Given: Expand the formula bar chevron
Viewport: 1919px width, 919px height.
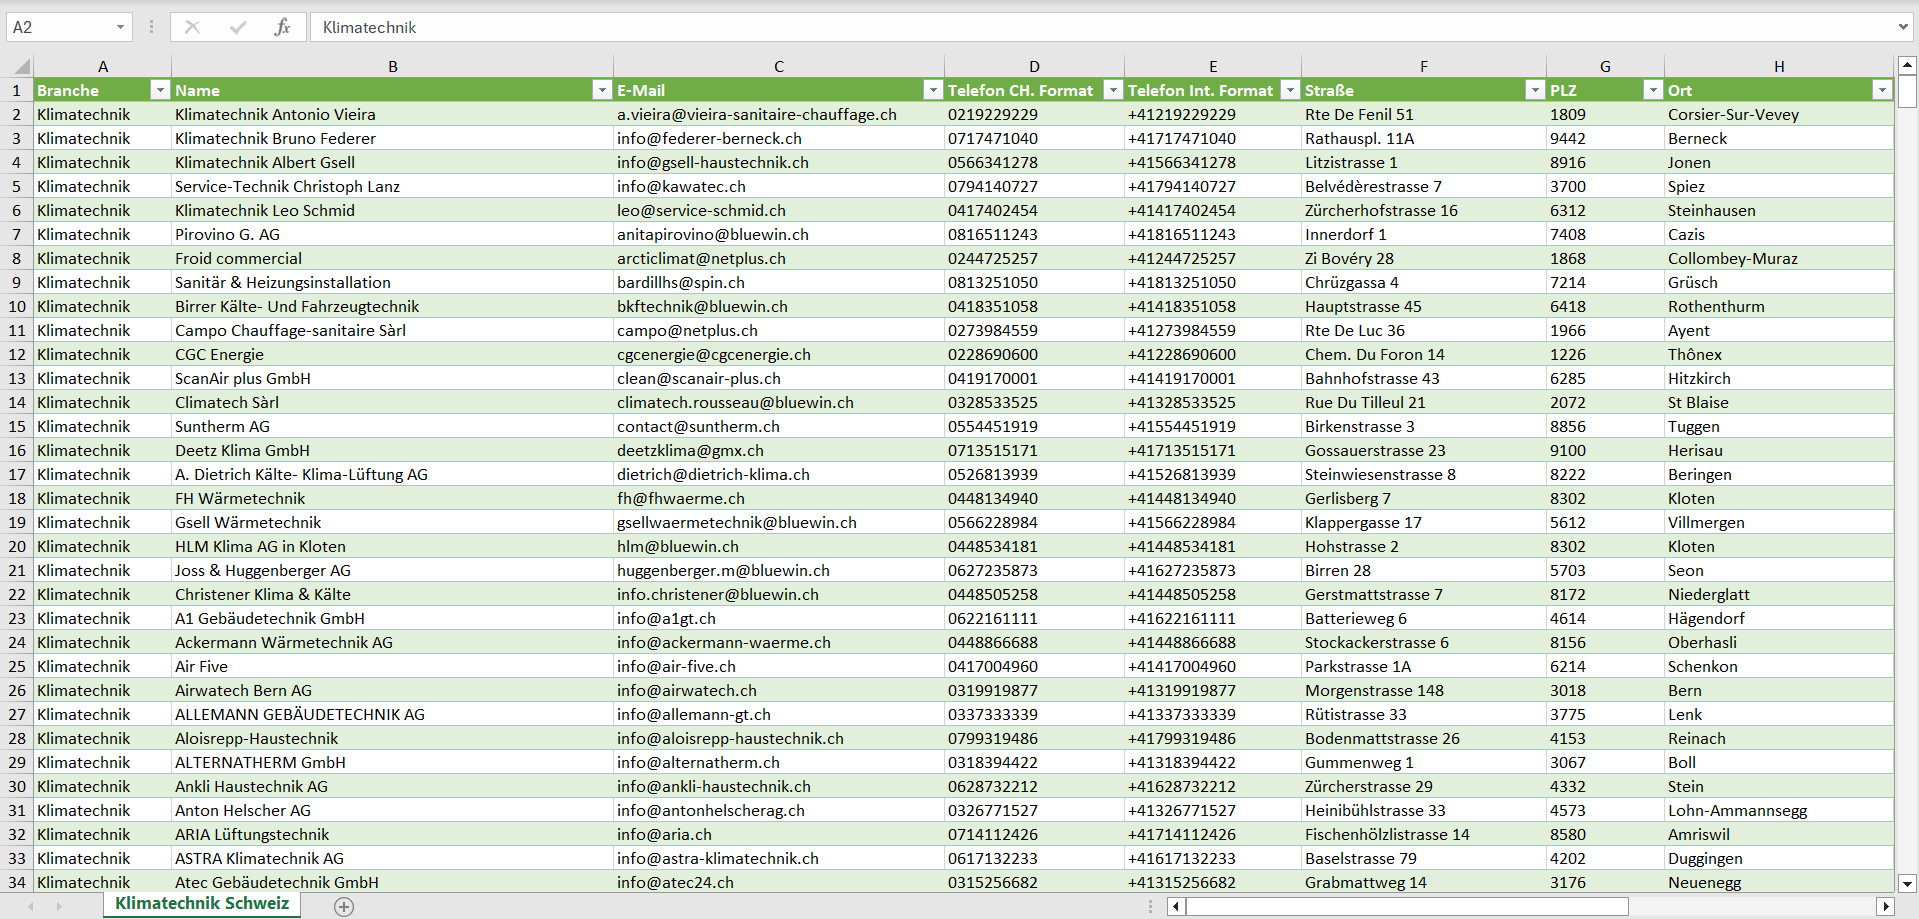Looking at the screenshot, I should [1902, 27].
